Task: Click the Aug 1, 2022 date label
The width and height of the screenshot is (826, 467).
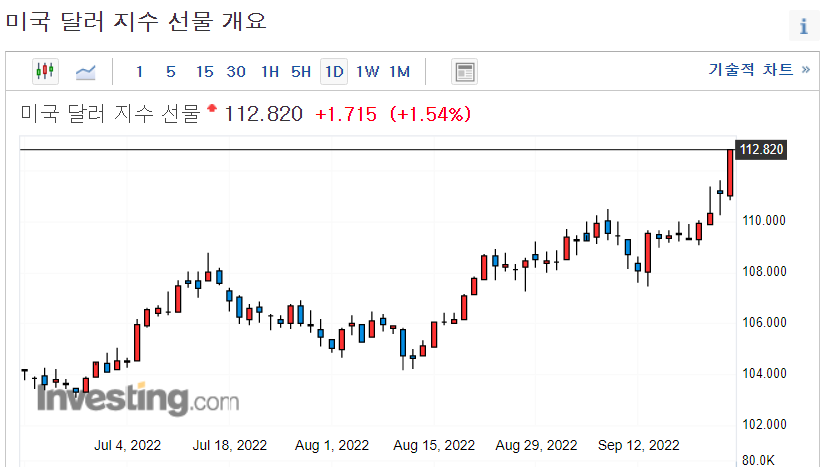Action: pyautogui.click(x=332, y=445)
